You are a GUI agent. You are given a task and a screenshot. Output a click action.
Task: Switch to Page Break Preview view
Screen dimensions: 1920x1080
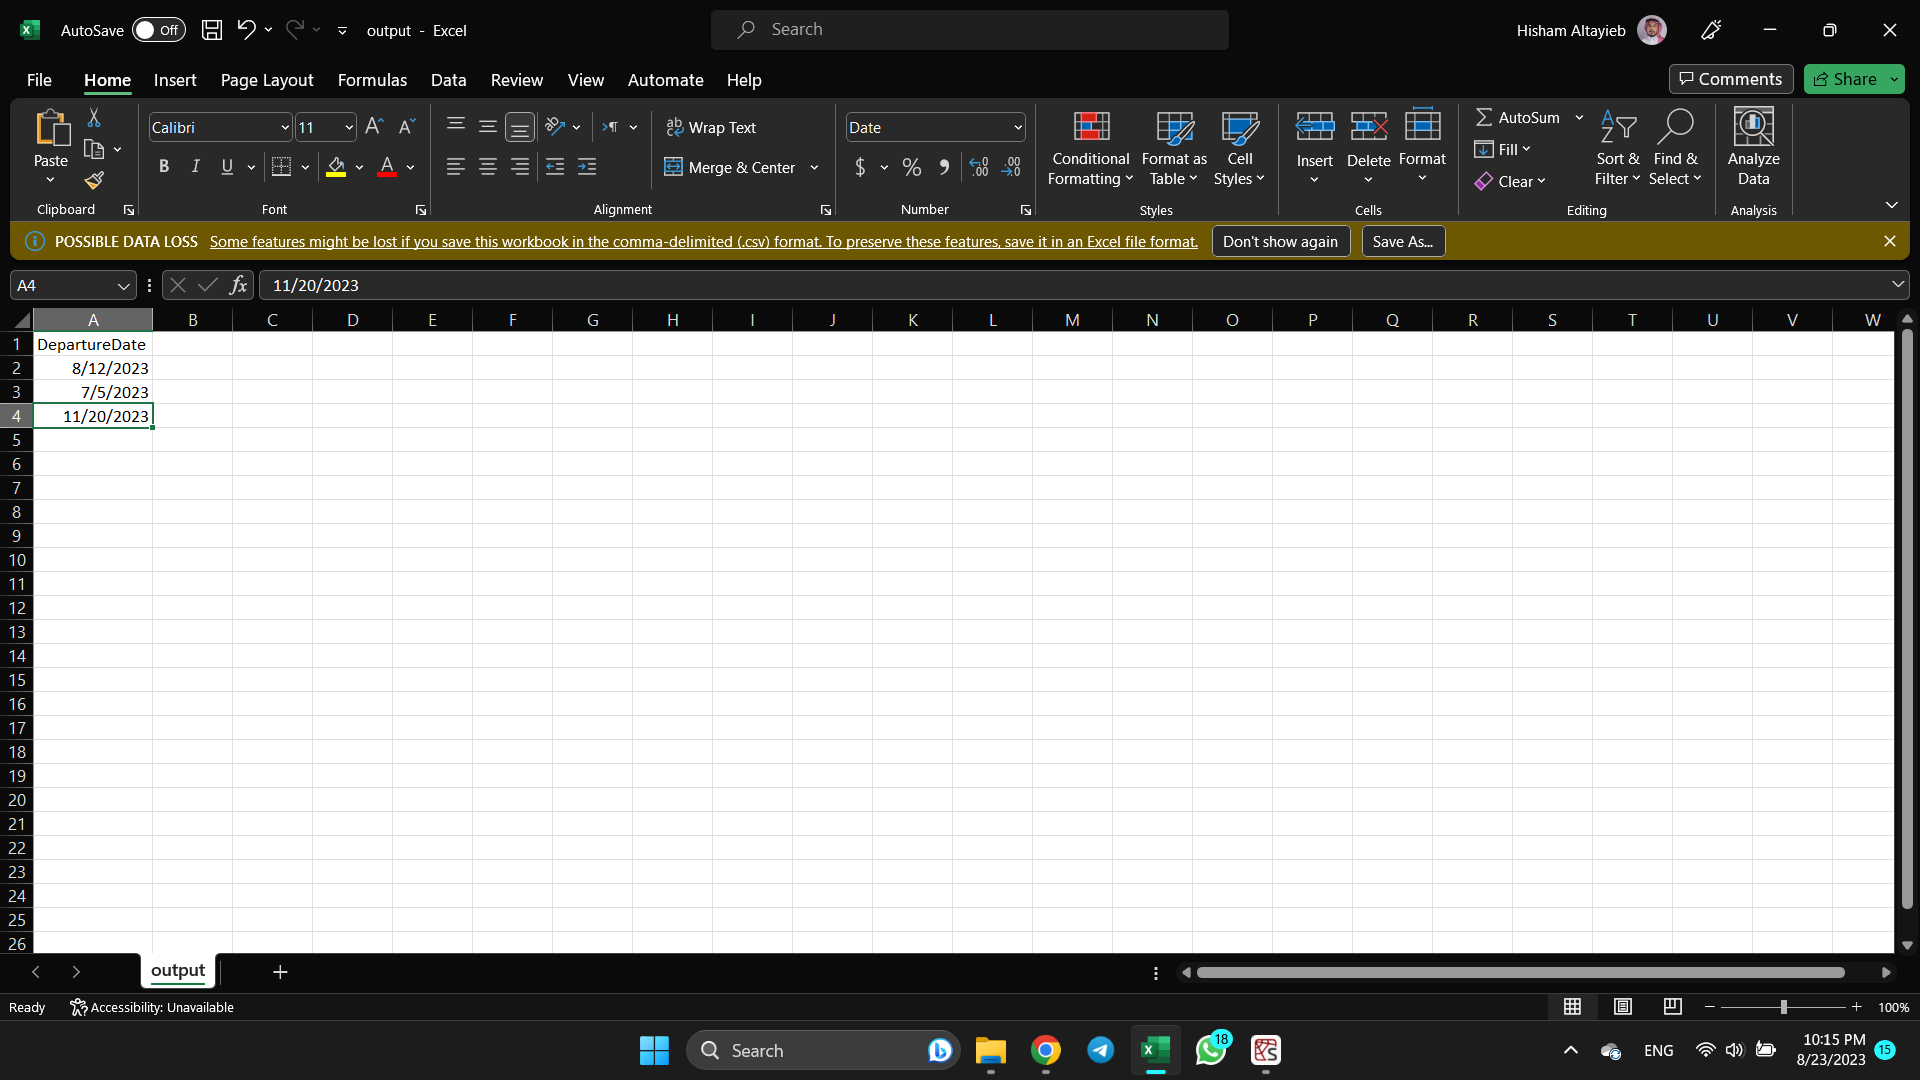(1672, 1007)
